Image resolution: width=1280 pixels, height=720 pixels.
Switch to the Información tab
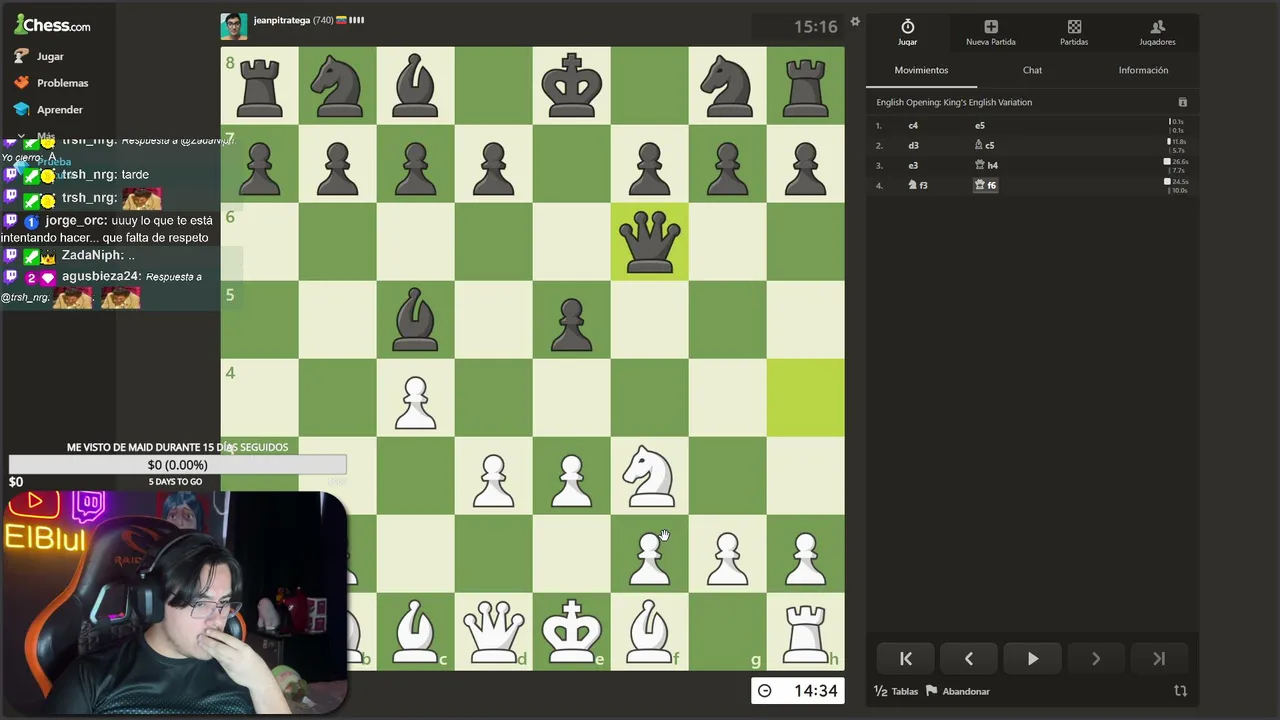coord(1143,70)
